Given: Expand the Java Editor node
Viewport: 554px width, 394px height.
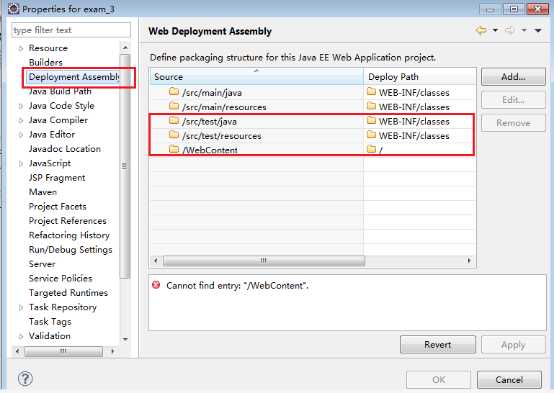Looking at the screenshot, I should pyautogui.click(x=21, y=135).
